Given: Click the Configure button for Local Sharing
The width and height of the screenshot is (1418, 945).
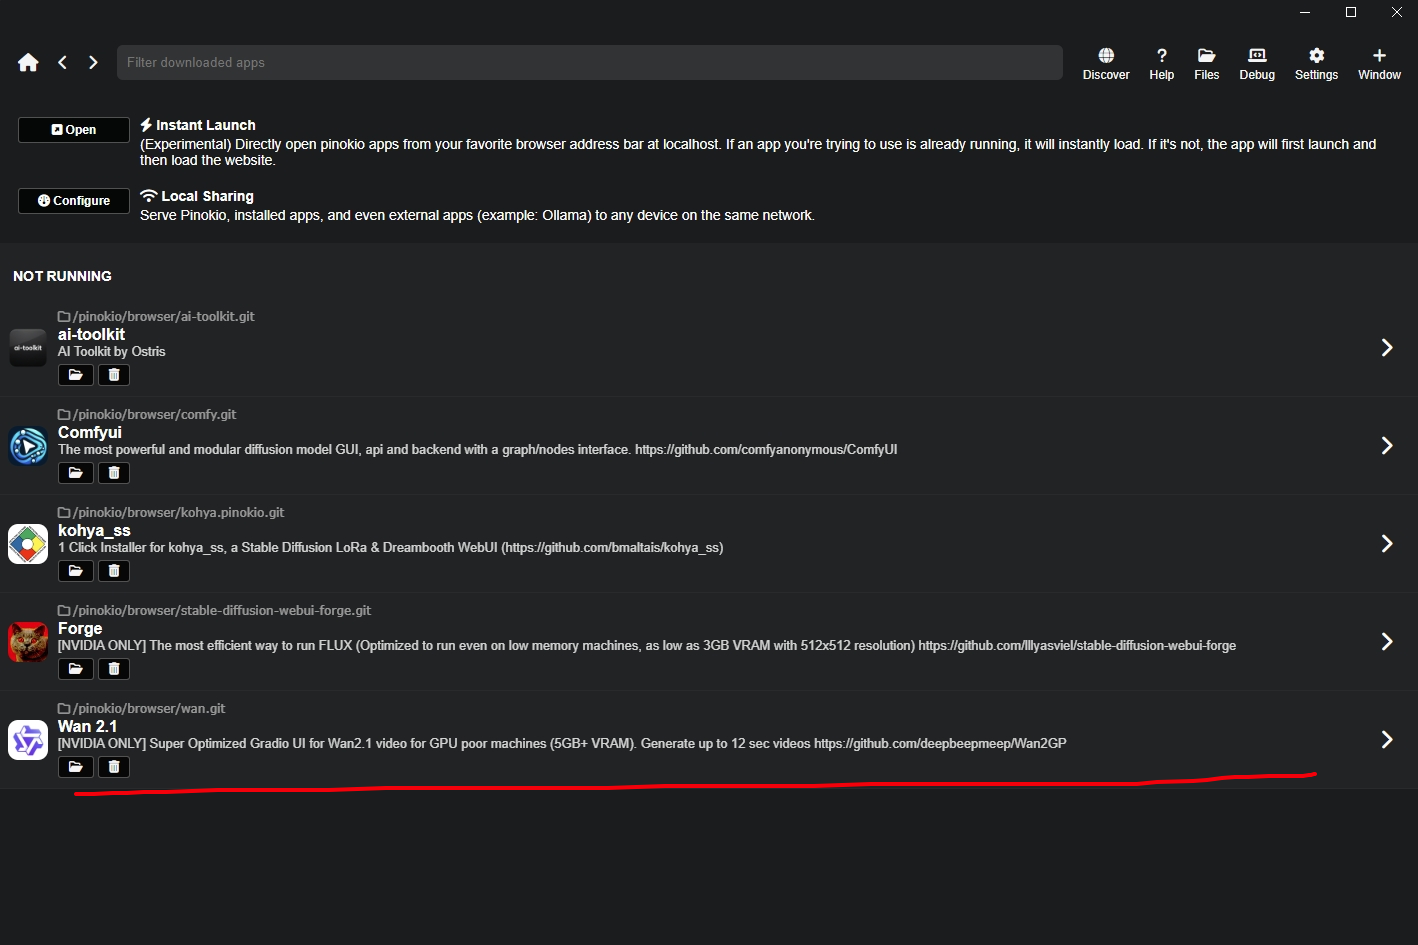Looking at the screenshot, I should [x=74, y=201].
